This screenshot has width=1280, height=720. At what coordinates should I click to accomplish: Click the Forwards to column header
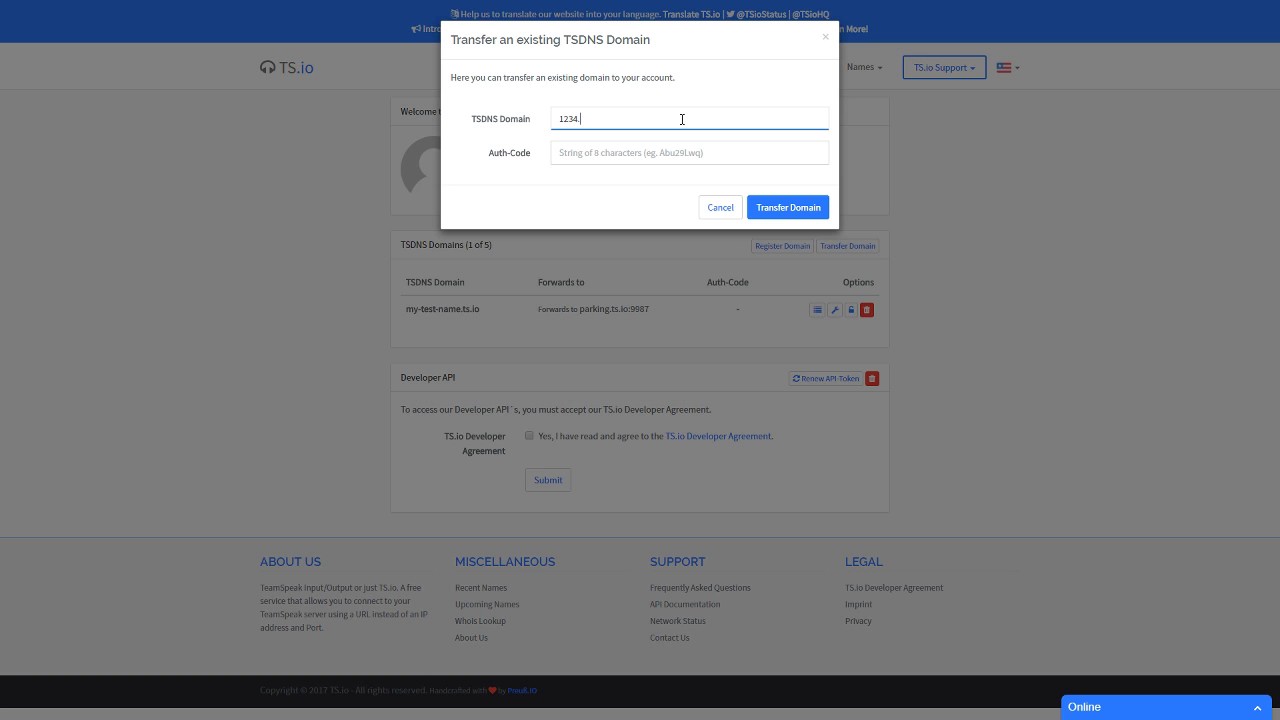561,282
